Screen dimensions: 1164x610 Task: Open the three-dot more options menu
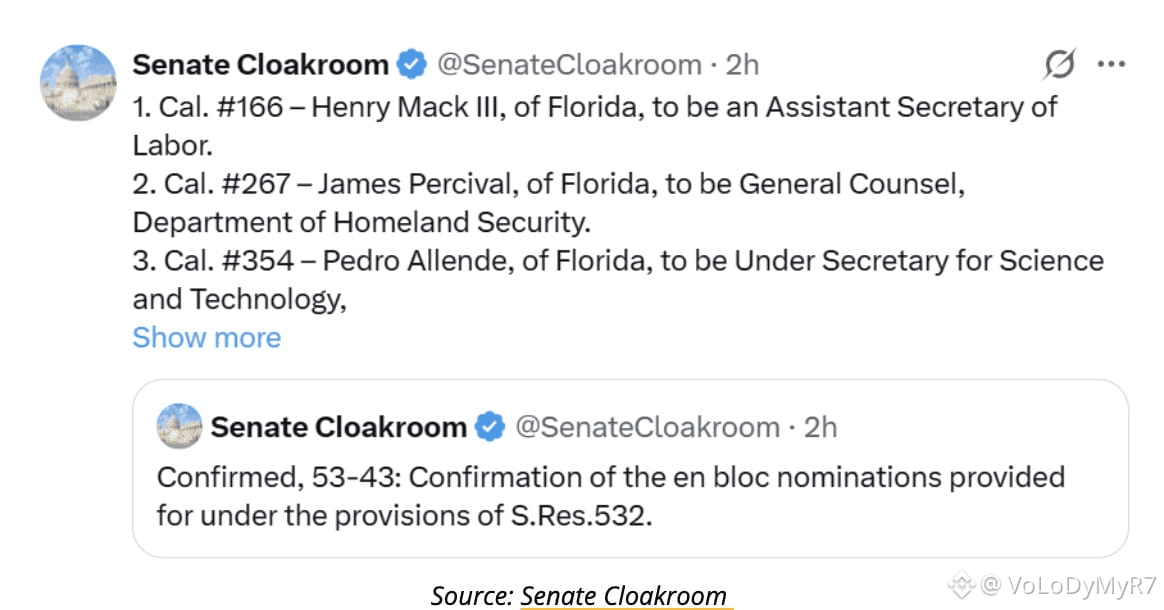[1111, 65]
